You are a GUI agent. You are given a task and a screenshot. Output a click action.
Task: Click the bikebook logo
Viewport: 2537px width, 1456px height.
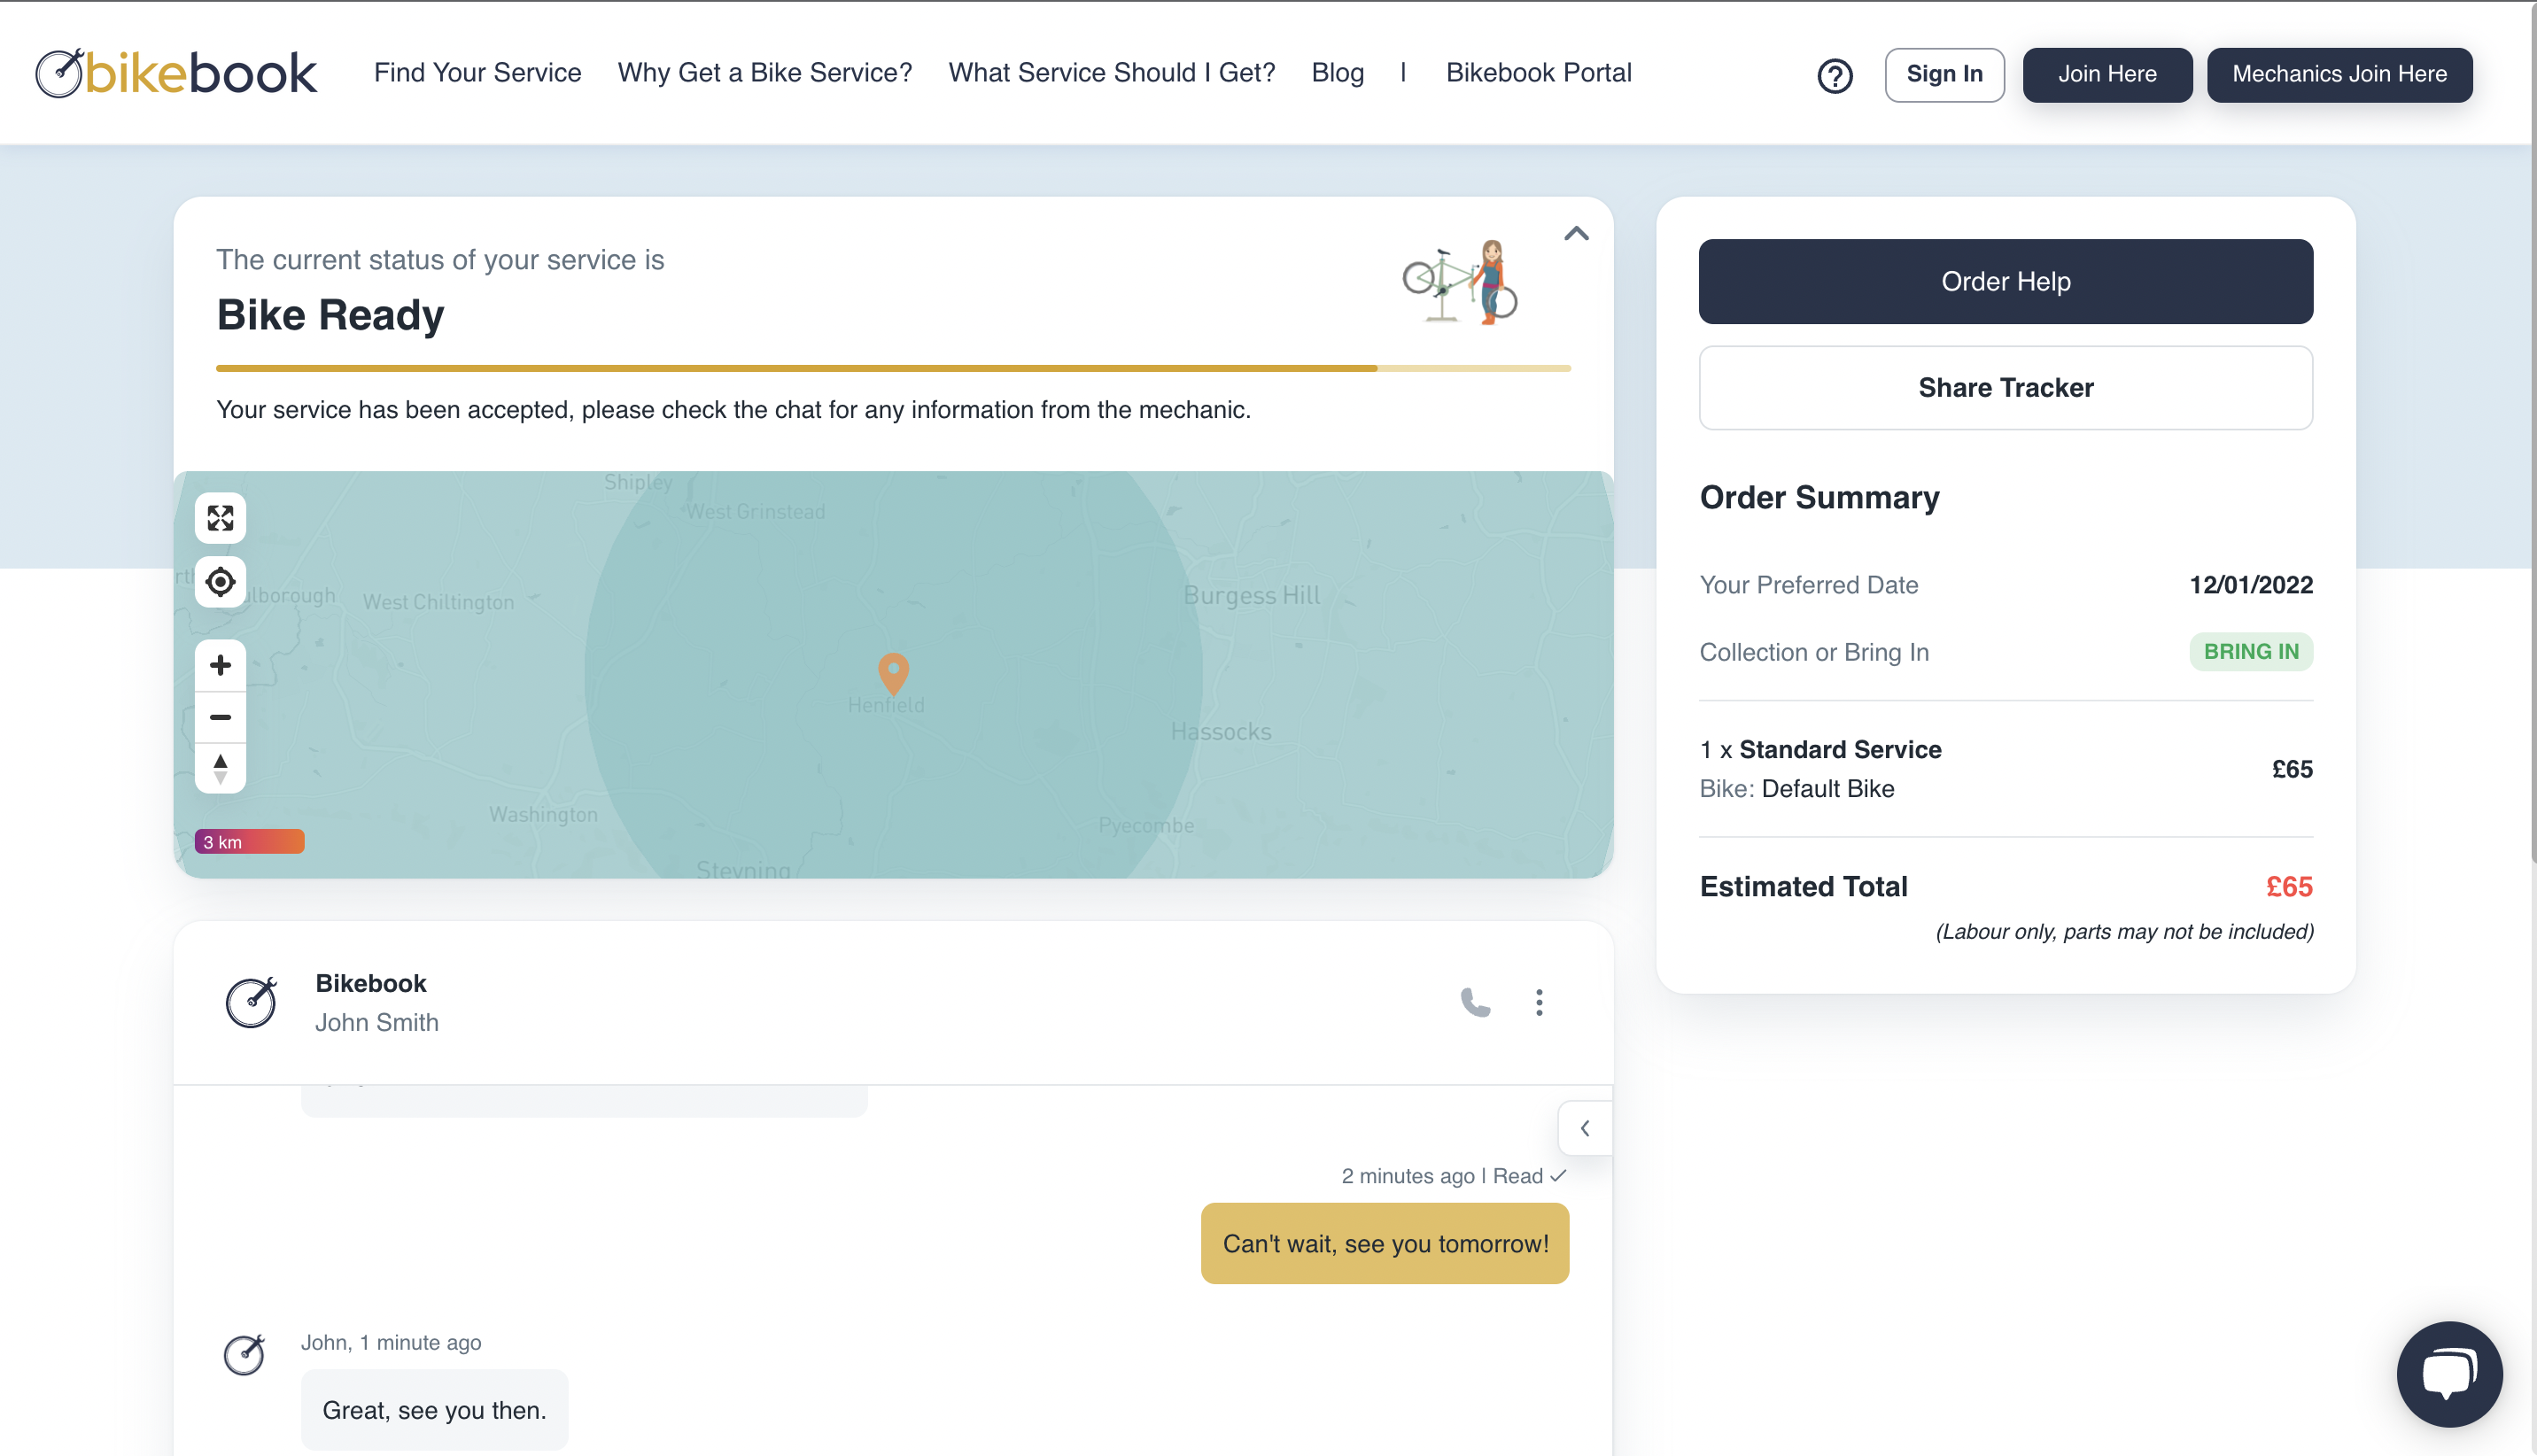click(176, 73)
